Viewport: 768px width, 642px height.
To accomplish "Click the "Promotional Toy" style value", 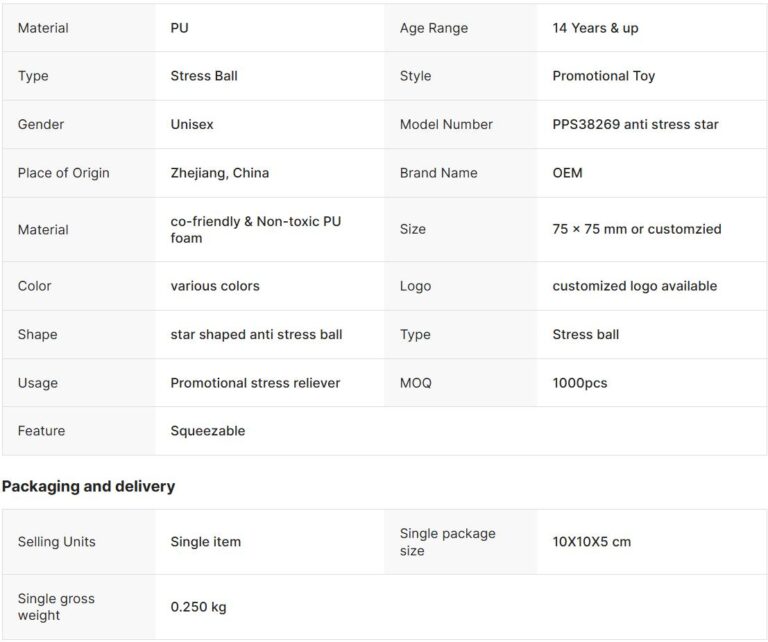I will click(603, 76).
